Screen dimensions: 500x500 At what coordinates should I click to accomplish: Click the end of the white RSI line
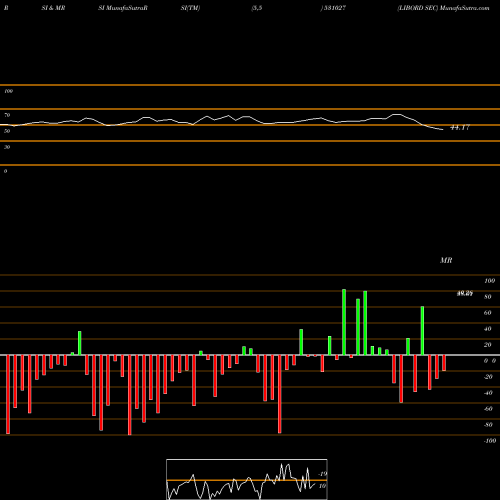point(443,129)
